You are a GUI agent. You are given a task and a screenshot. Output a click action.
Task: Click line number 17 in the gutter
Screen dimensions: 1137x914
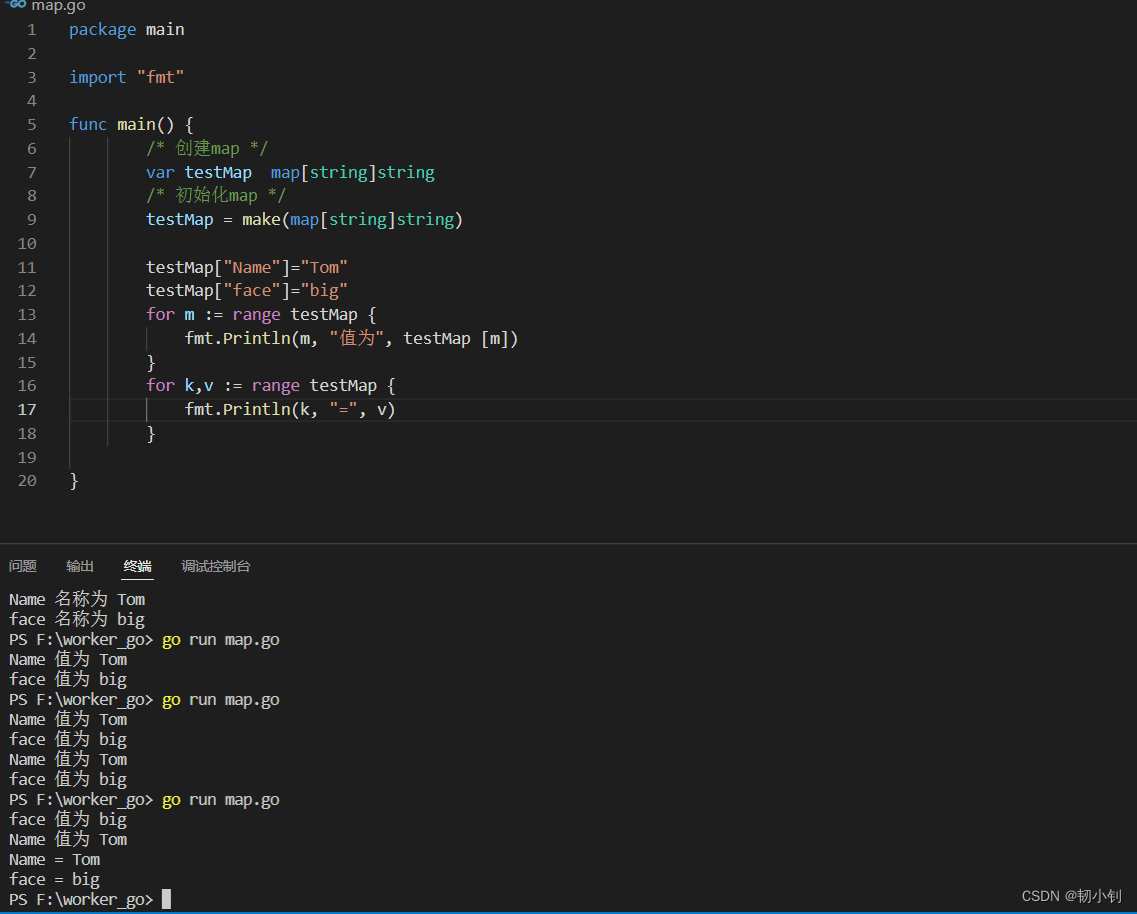tap(27, 409)
